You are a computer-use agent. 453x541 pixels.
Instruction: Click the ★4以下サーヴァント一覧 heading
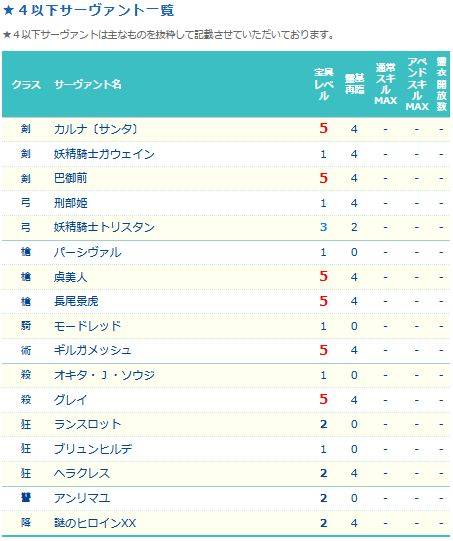89,10
